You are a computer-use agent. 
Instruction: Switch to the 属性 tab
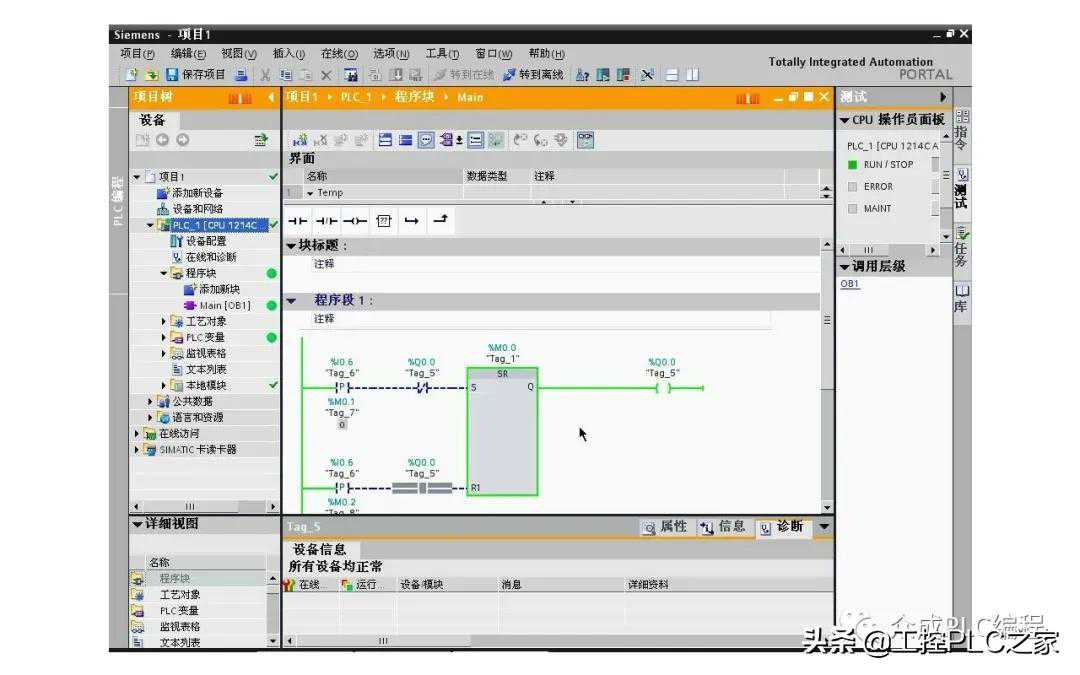tap(665, 527)
